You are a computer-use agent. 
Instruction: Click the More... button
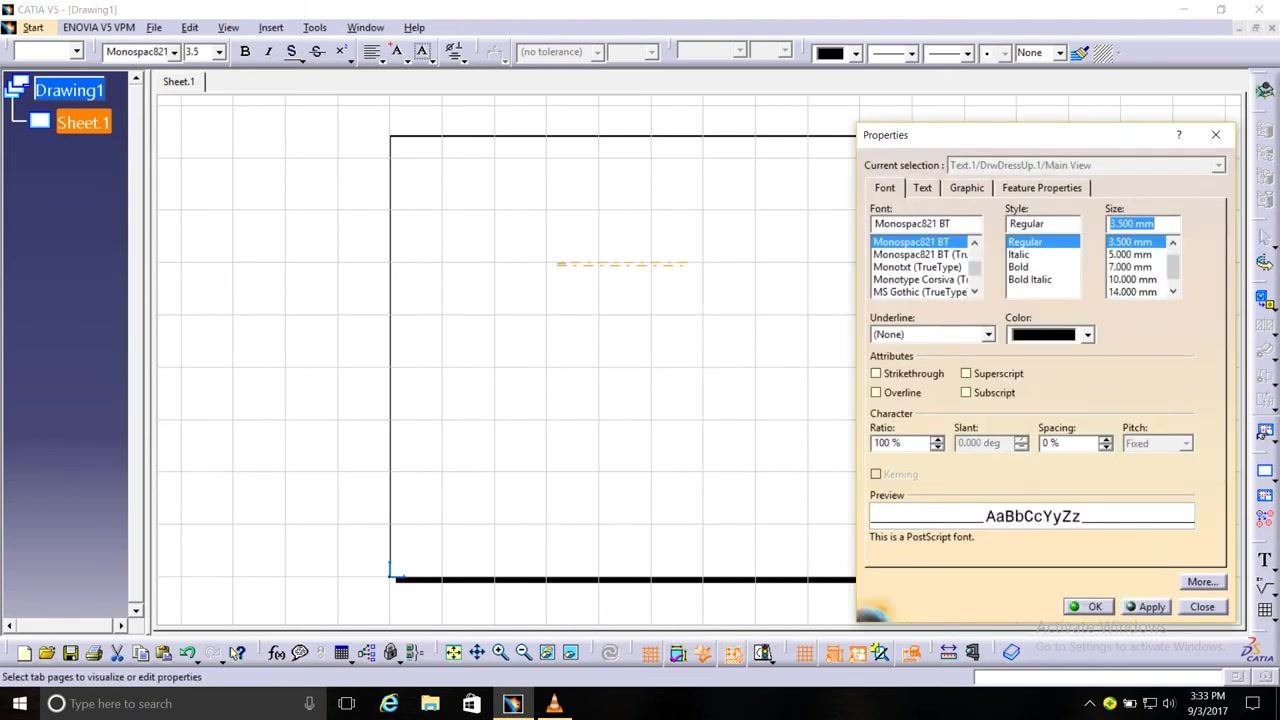(x=1203, y=582)
